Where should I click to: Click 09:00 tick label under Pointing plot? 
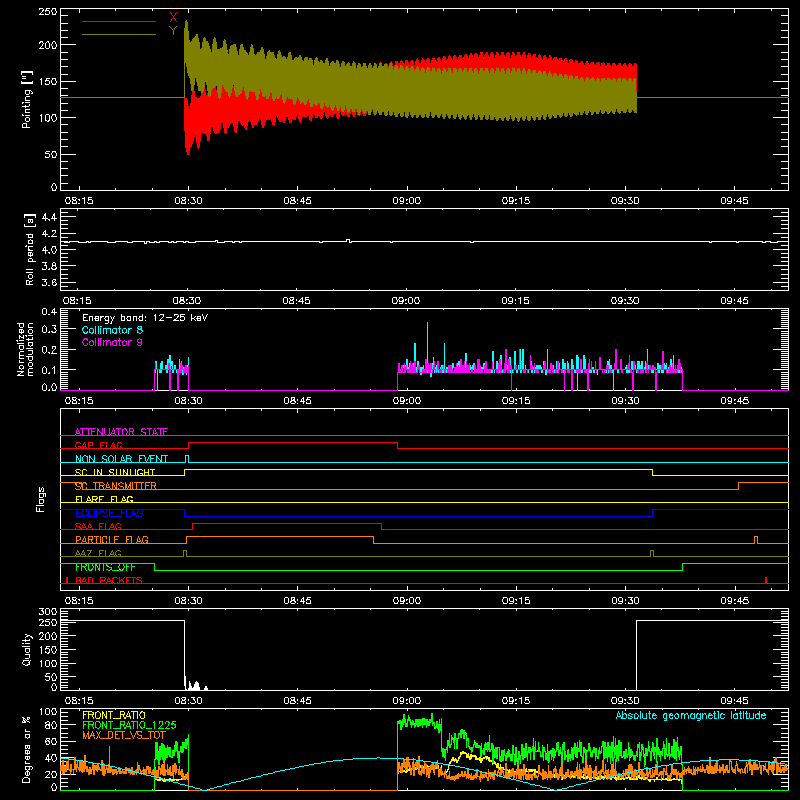(x=407, y=201)
